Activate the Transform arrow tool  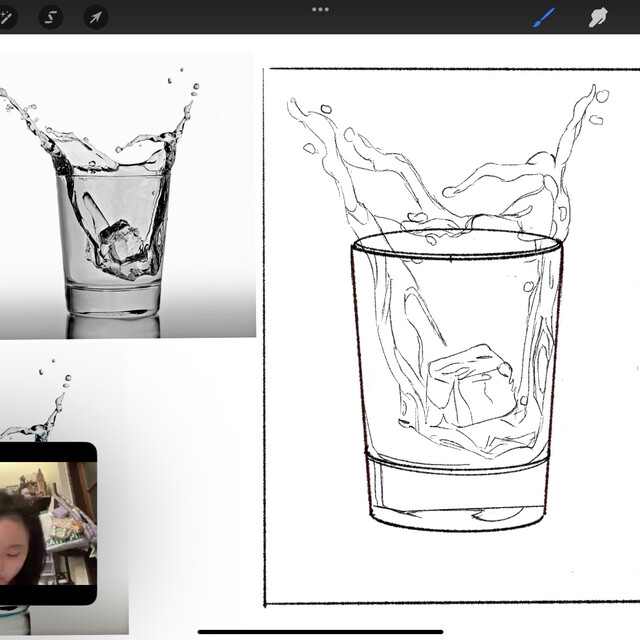pyautogui.click(x=95, y=17)
